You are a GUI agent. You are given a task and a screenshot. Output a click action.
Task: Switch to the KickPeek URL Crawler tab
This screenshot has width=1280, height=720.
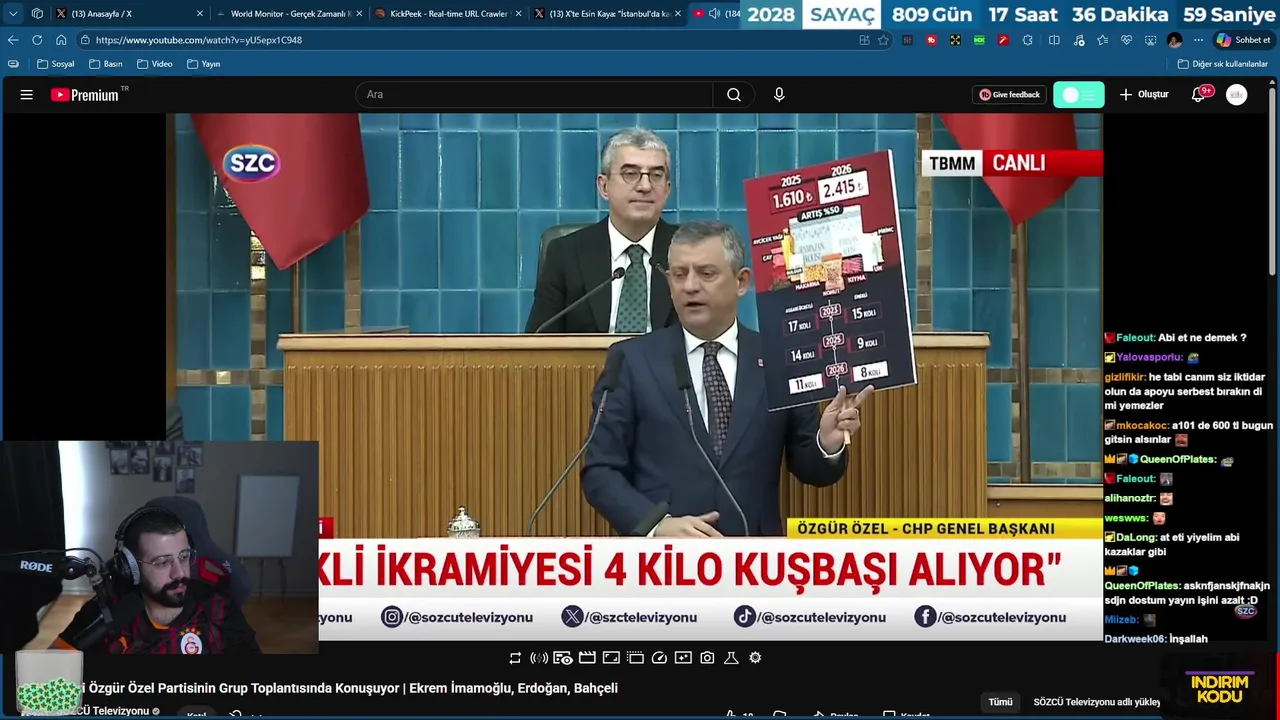(447, 14)
